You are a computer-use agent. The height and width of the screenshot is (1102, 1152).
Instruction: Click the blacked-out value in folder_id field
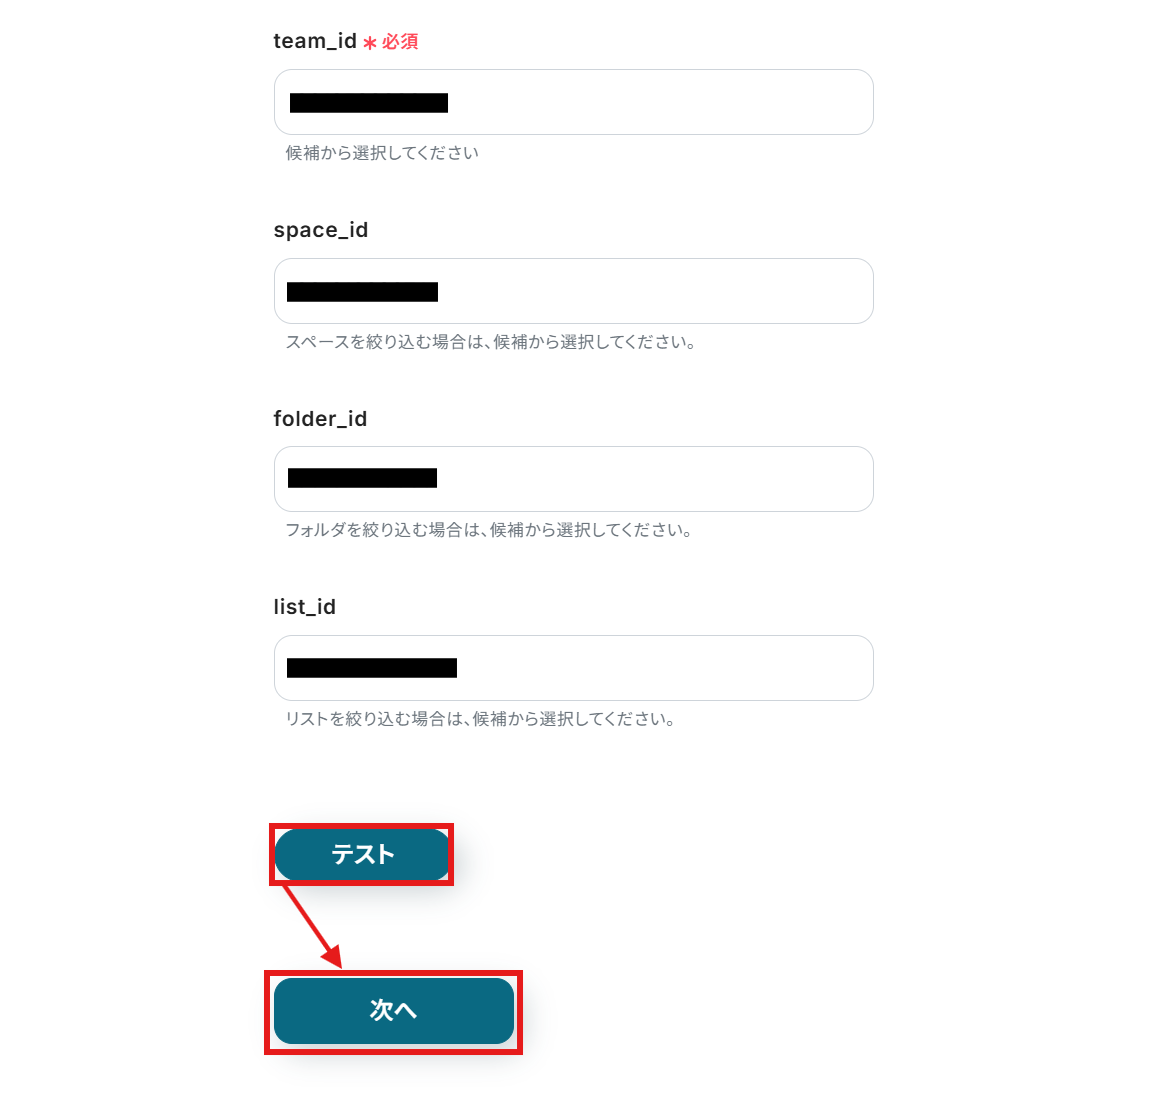362,478
